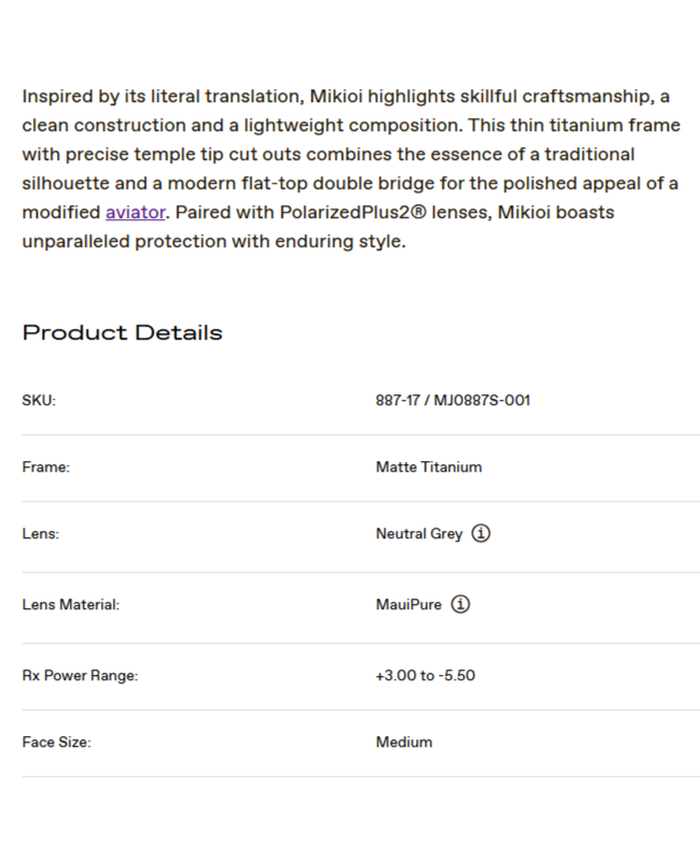Select the Neutral Grey lens text
This screenshot has height=850, width=700.
[x=419, y=534]
